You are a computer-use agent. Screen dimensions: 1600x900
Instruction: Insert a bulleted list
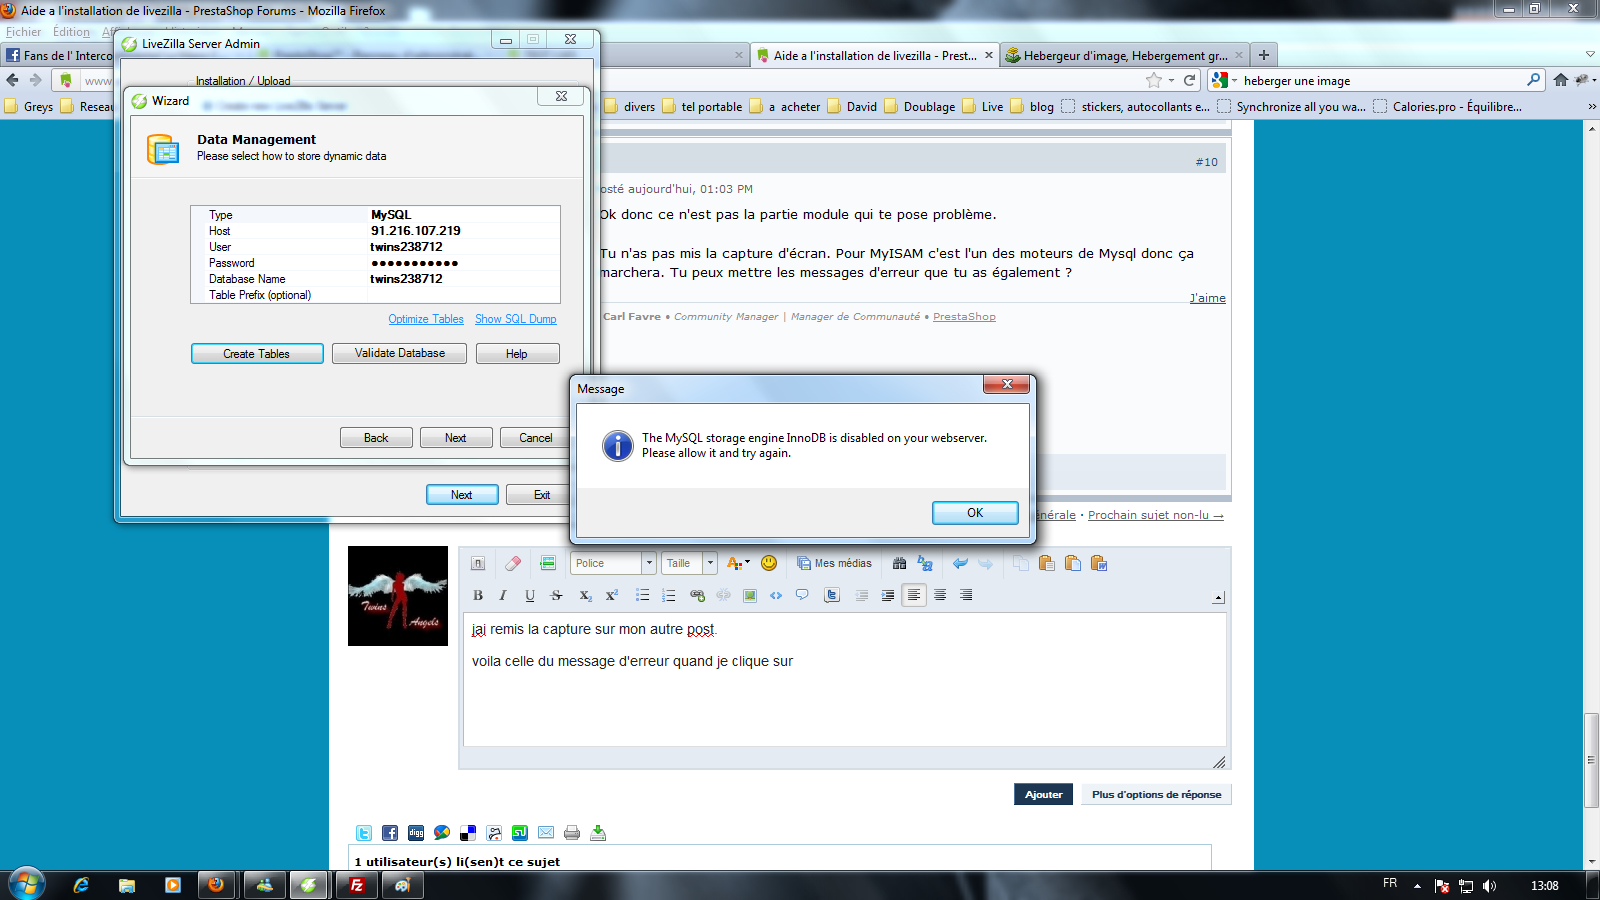[642, 595]
